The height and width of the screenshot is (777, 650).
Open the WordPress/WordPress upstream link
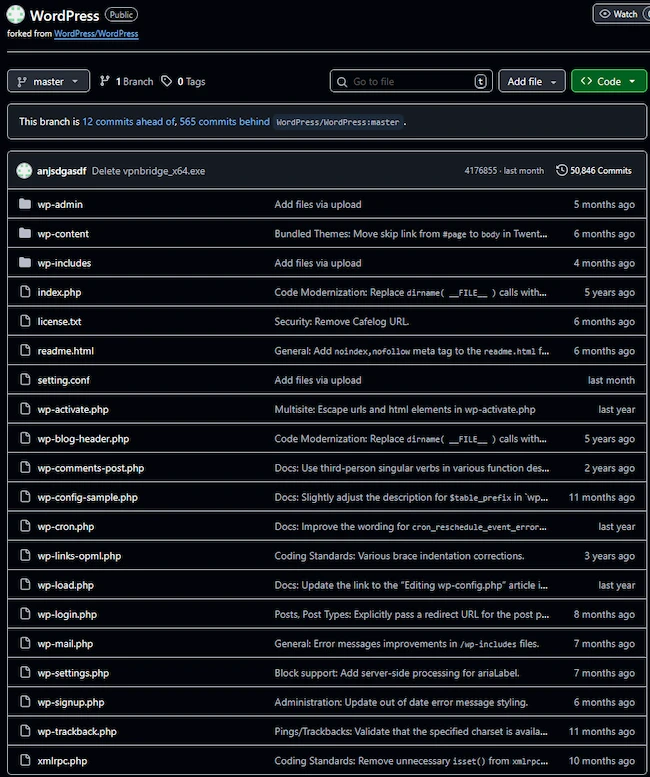(96, 34)
